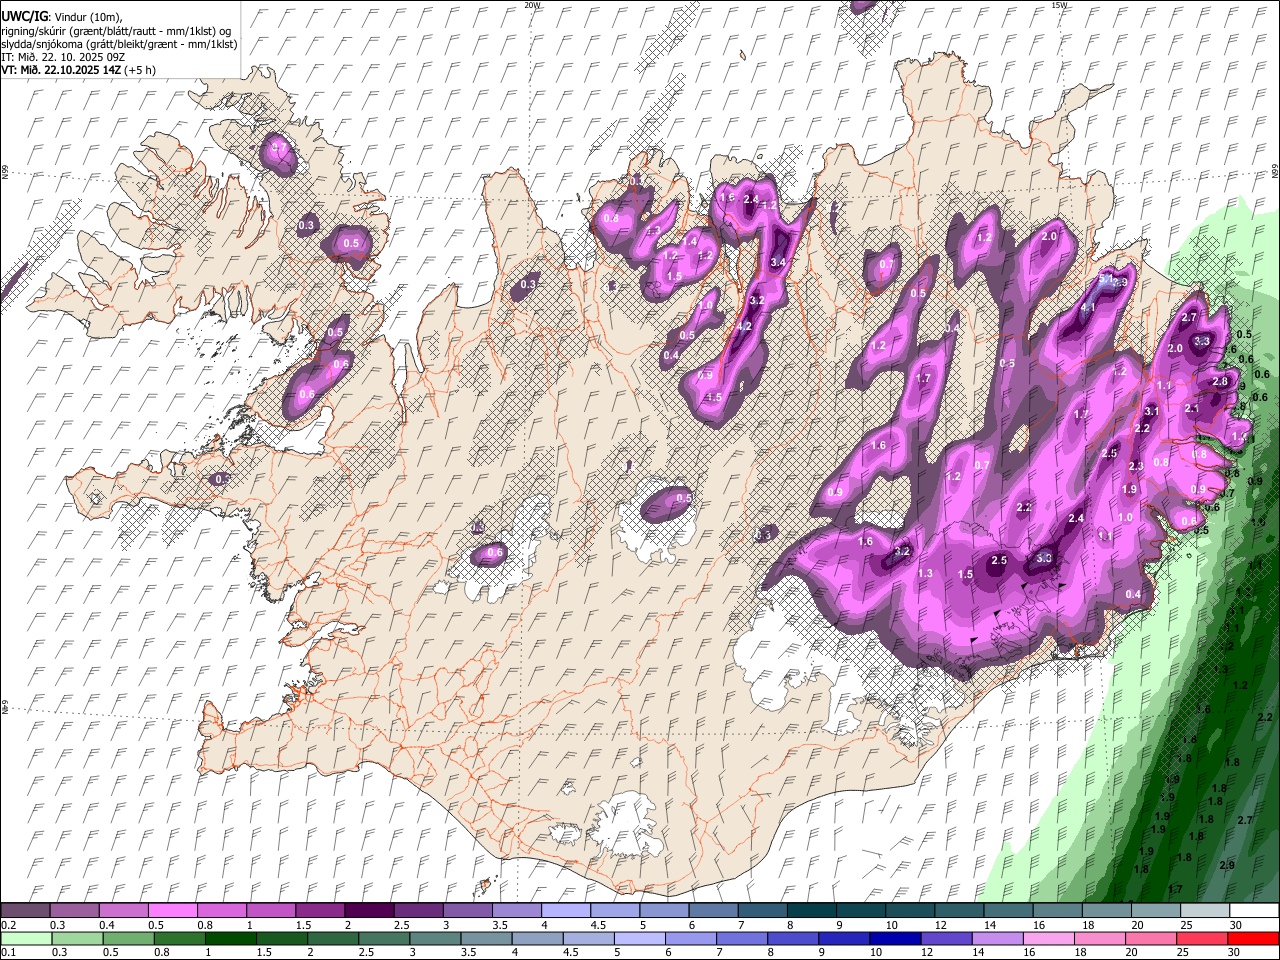The image size is (1280, 960).
Task: Click the '0.6' value on Langjökull glacier
Action: coord(494,553)
